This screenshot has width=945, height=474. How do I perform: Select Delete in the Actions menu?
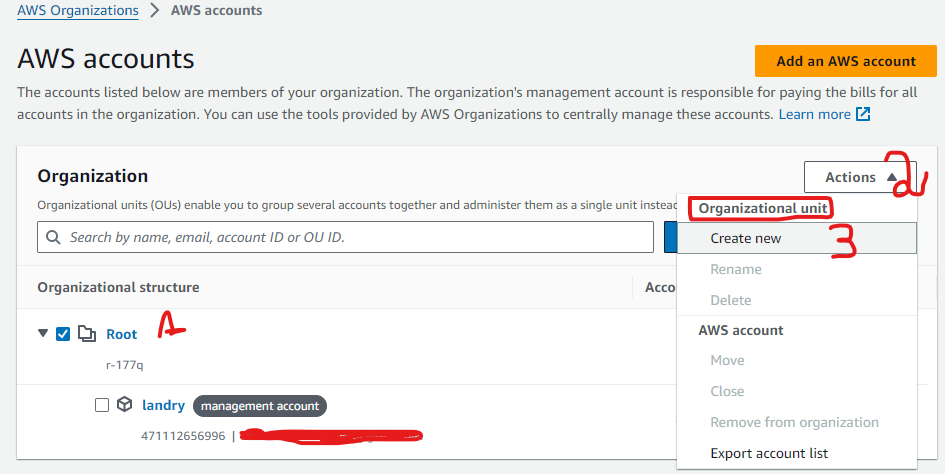tap(731, 300)
